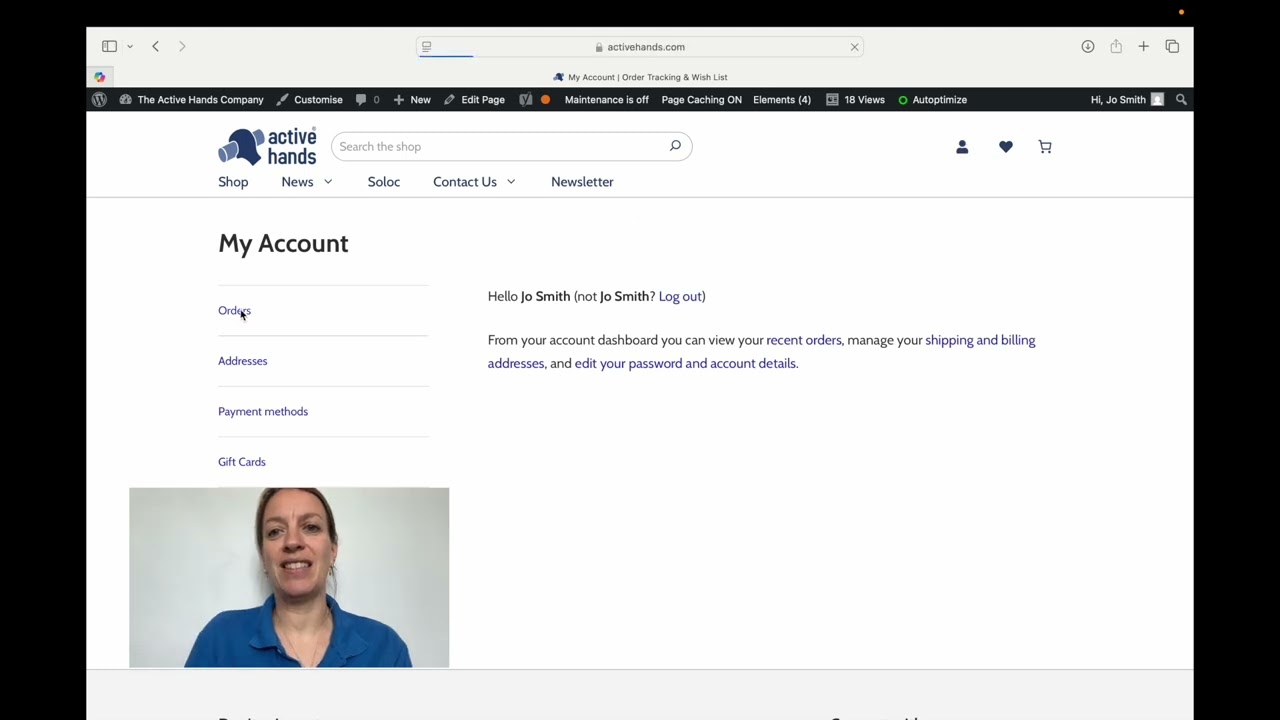Open the shopping cart icon
The height and width of the screenshot is (720, 1280).
pos(1045,147)
